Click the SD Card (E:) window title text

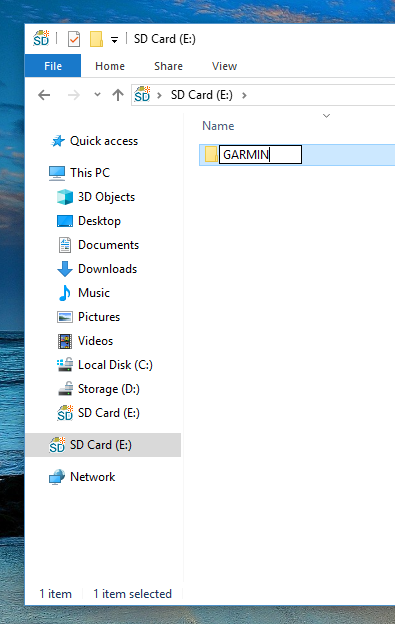pyautogui.click(x=165, y=39)
